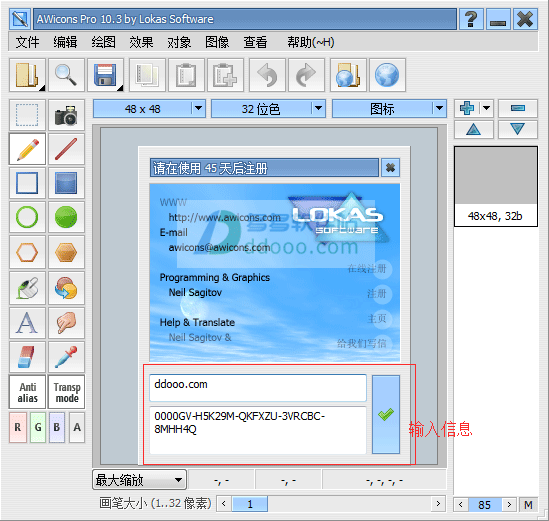549x521 pixels.
Task: Click the brush size slider showing 1
Action: 250,504
